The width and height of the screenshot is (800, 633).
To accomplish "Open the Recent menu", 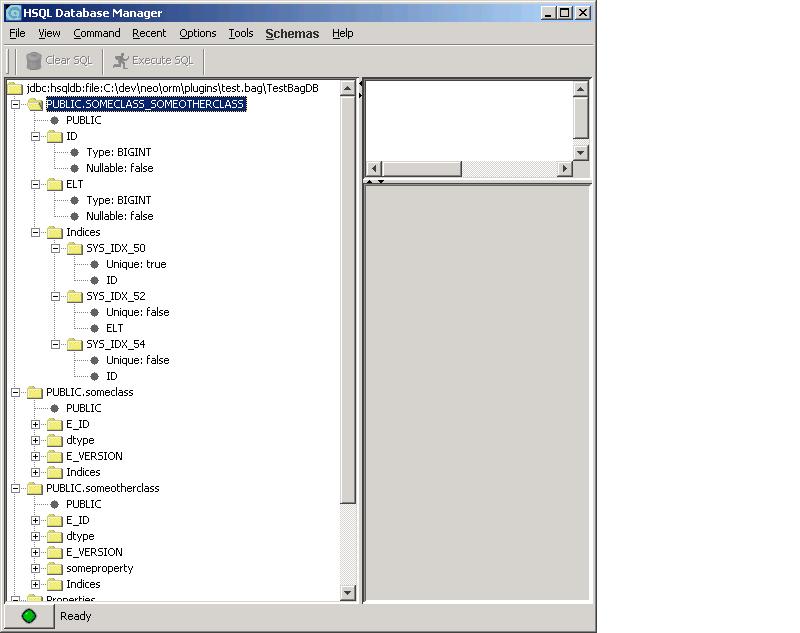I will coord(149,33).
